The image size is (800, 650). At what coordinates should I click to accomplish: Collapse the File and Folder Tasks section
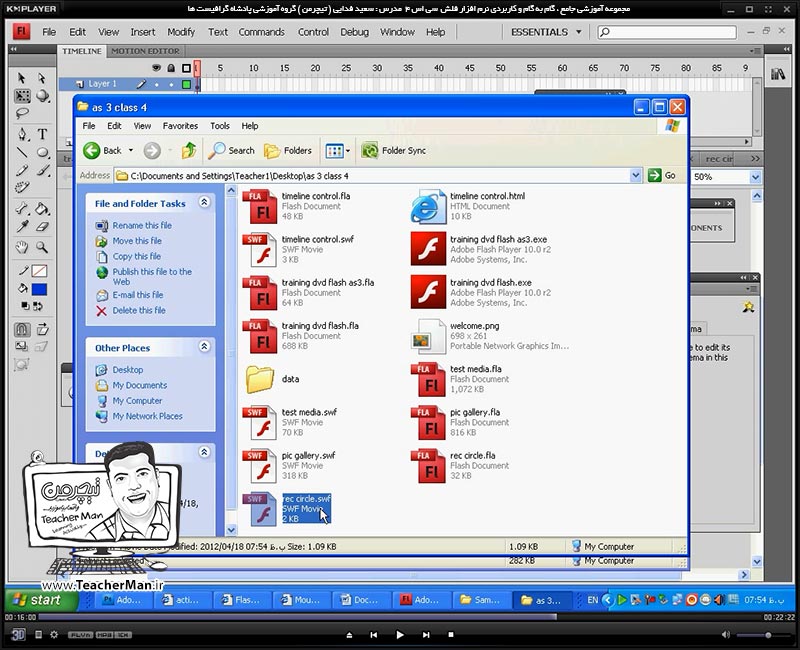(x=204, y=202)
